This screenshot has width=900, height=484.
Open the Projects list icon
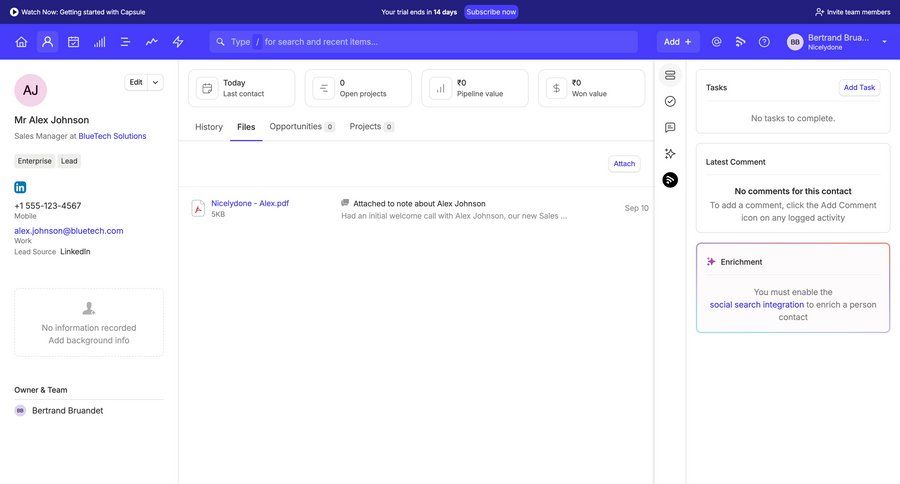[126, 42]
